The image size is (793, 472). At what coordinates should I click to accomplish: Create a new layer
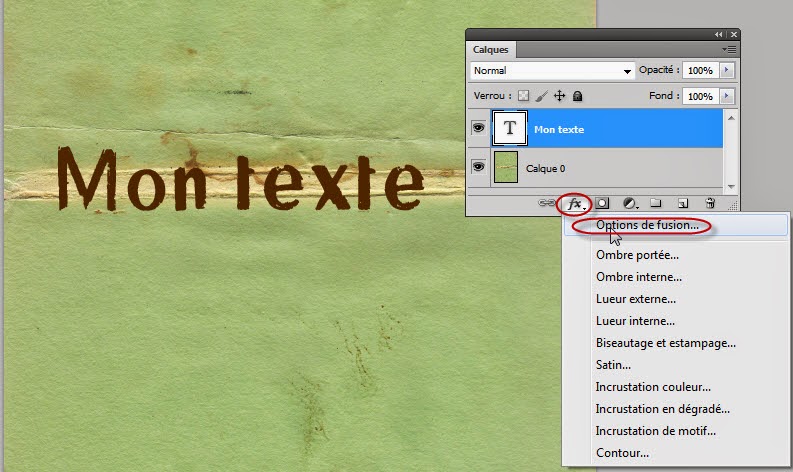click(683, 203)
